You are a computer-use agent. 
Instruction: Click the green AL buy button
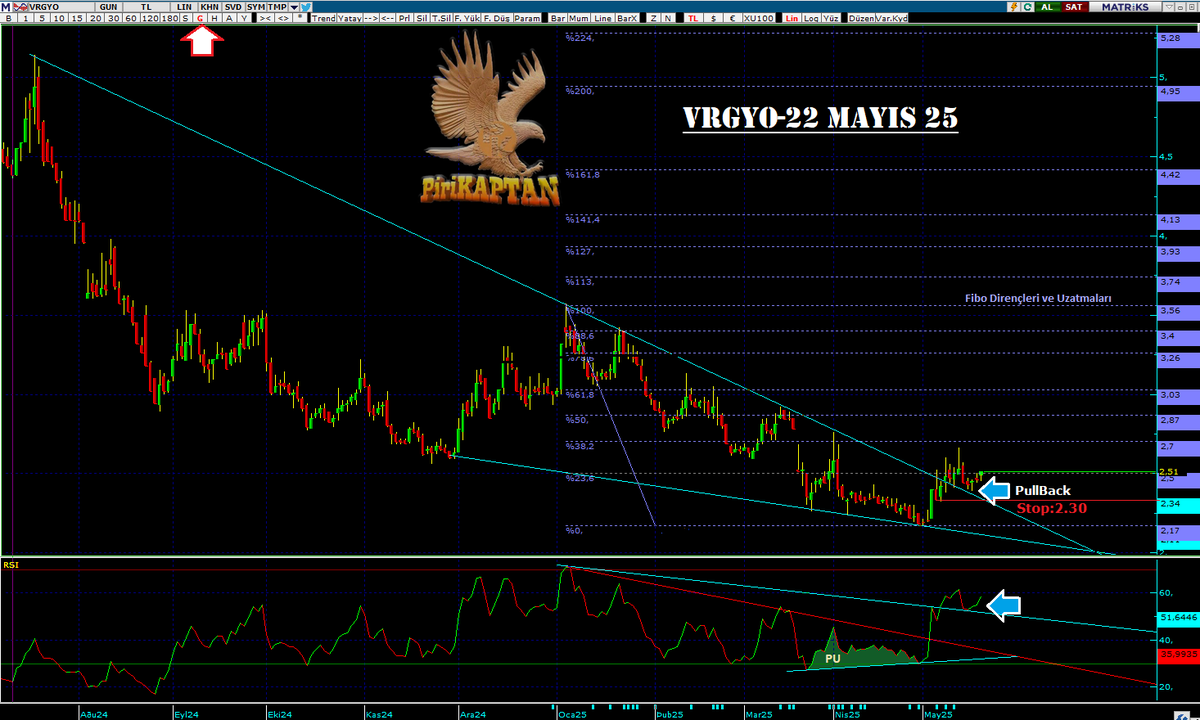pos(1047,7)
